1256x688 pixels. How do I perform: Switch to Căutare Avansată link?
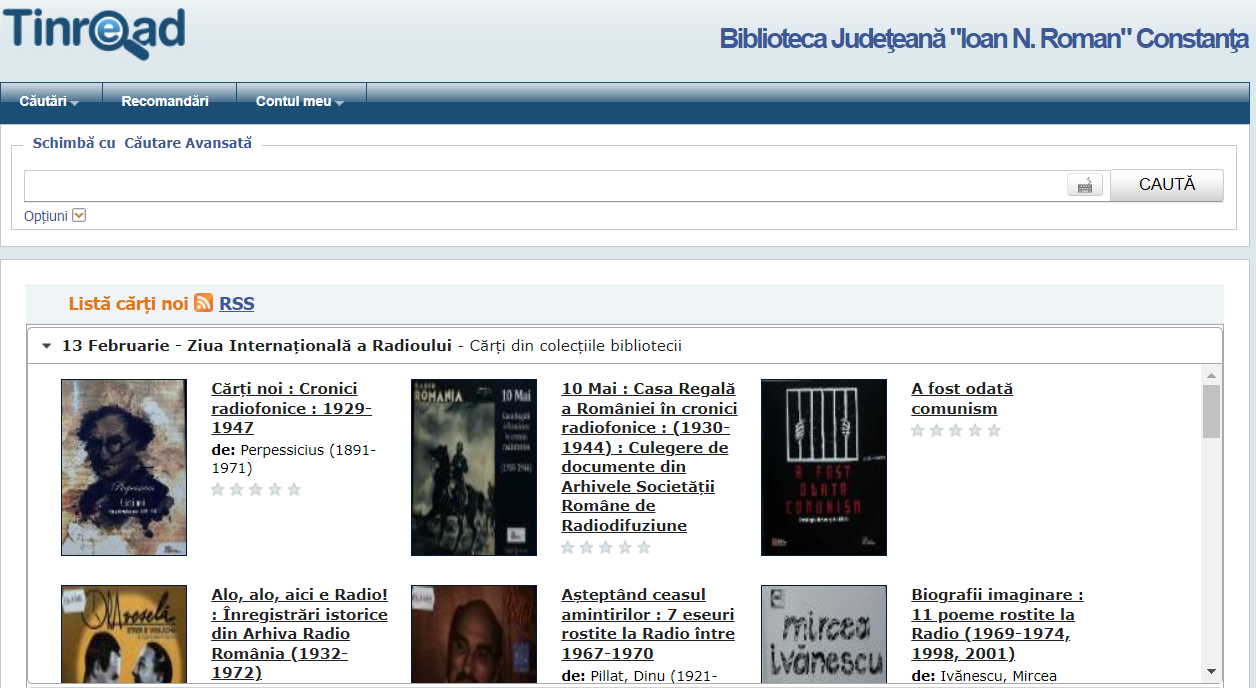coord(188,143)
